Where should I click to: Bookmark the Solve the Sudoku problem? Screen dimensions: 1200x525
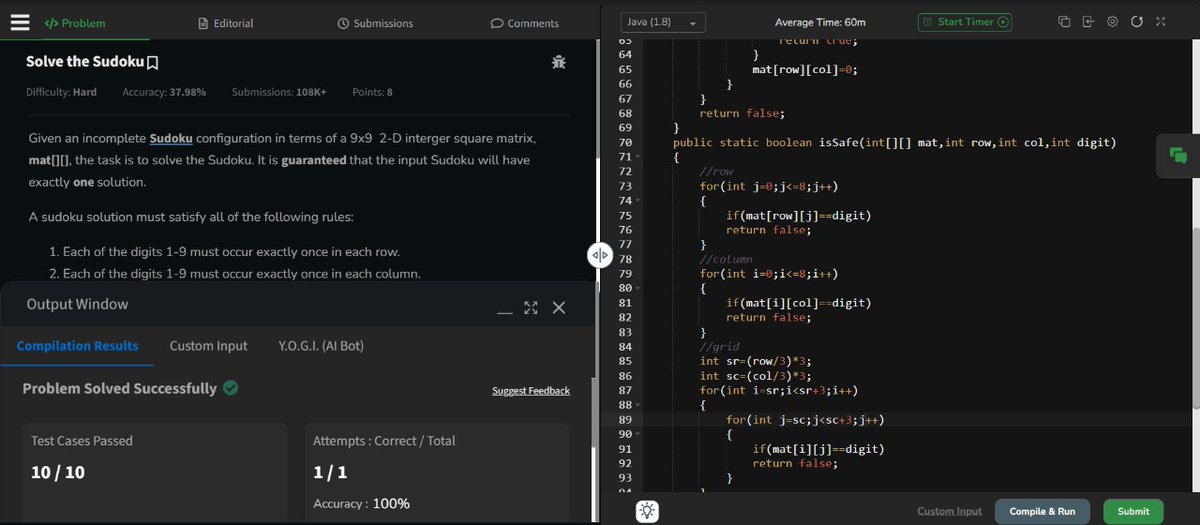tap(153, 63)
